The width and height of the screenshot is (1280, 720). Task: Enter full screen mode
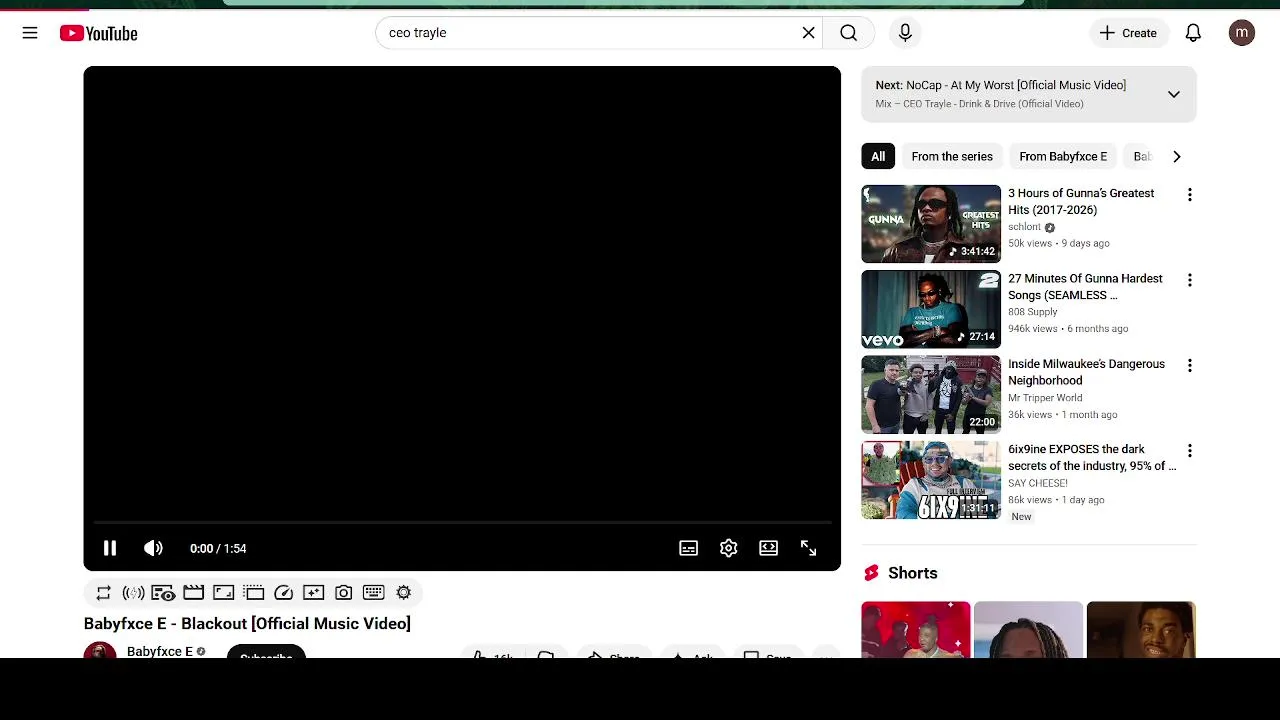tap(808, 548)
